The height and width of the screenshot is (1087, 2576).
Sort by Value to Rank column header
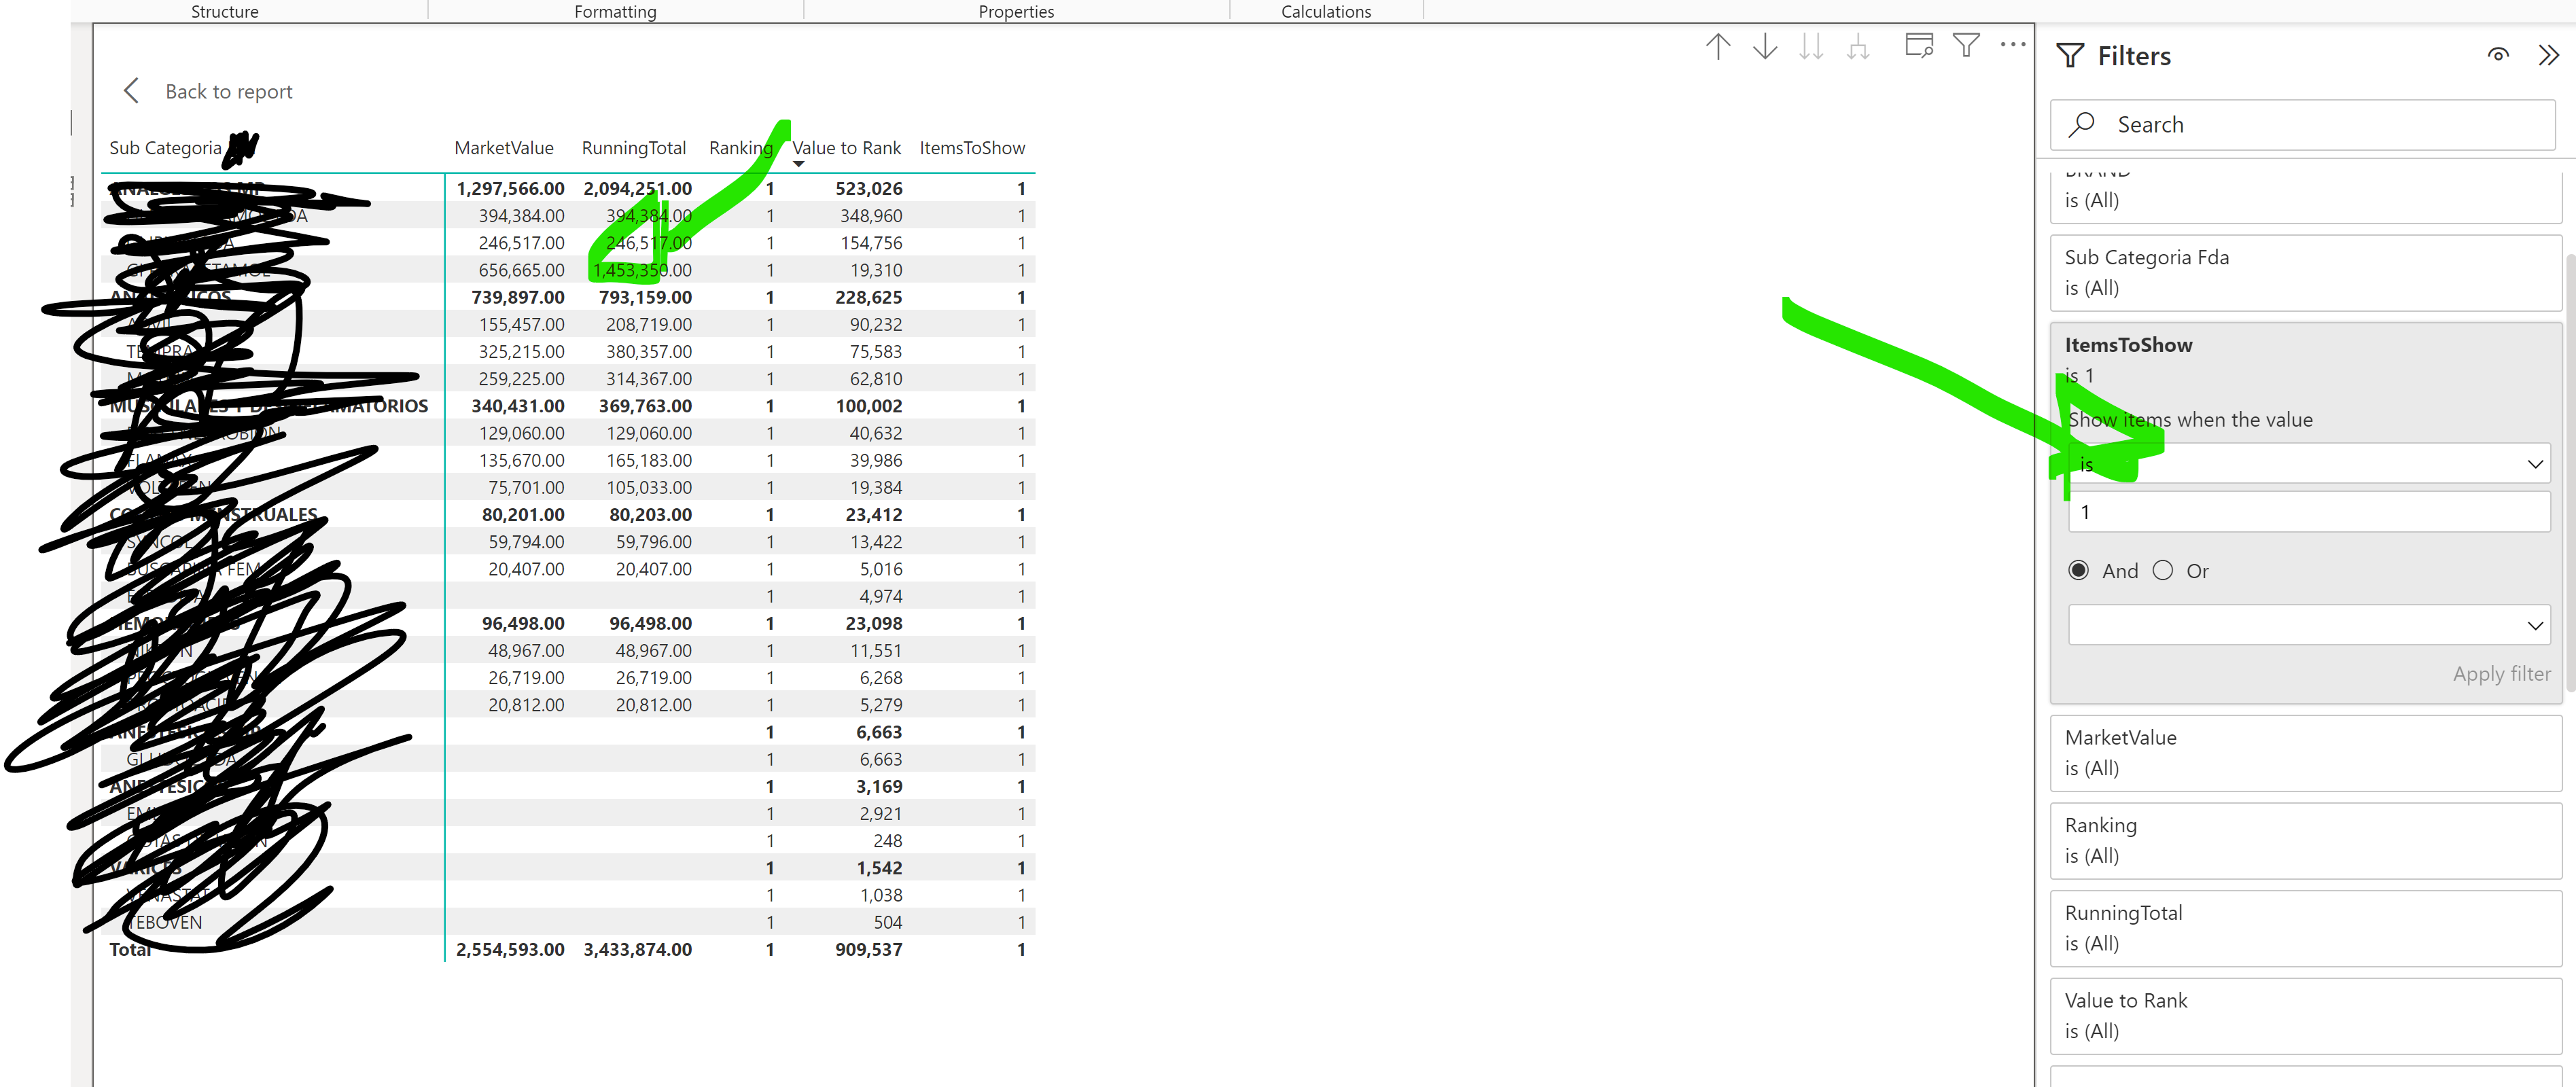pyautogui.click(x=846, y=148)
